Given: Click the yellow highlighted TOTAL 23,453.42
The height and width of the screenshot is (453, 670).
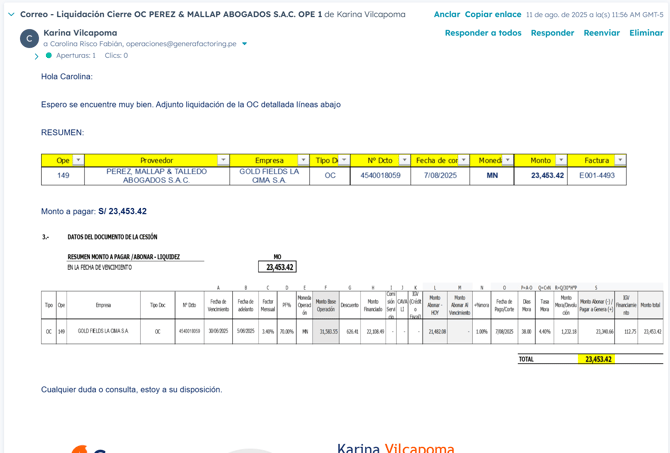Looking at the screenshot, I should click(x=597, y=359).
